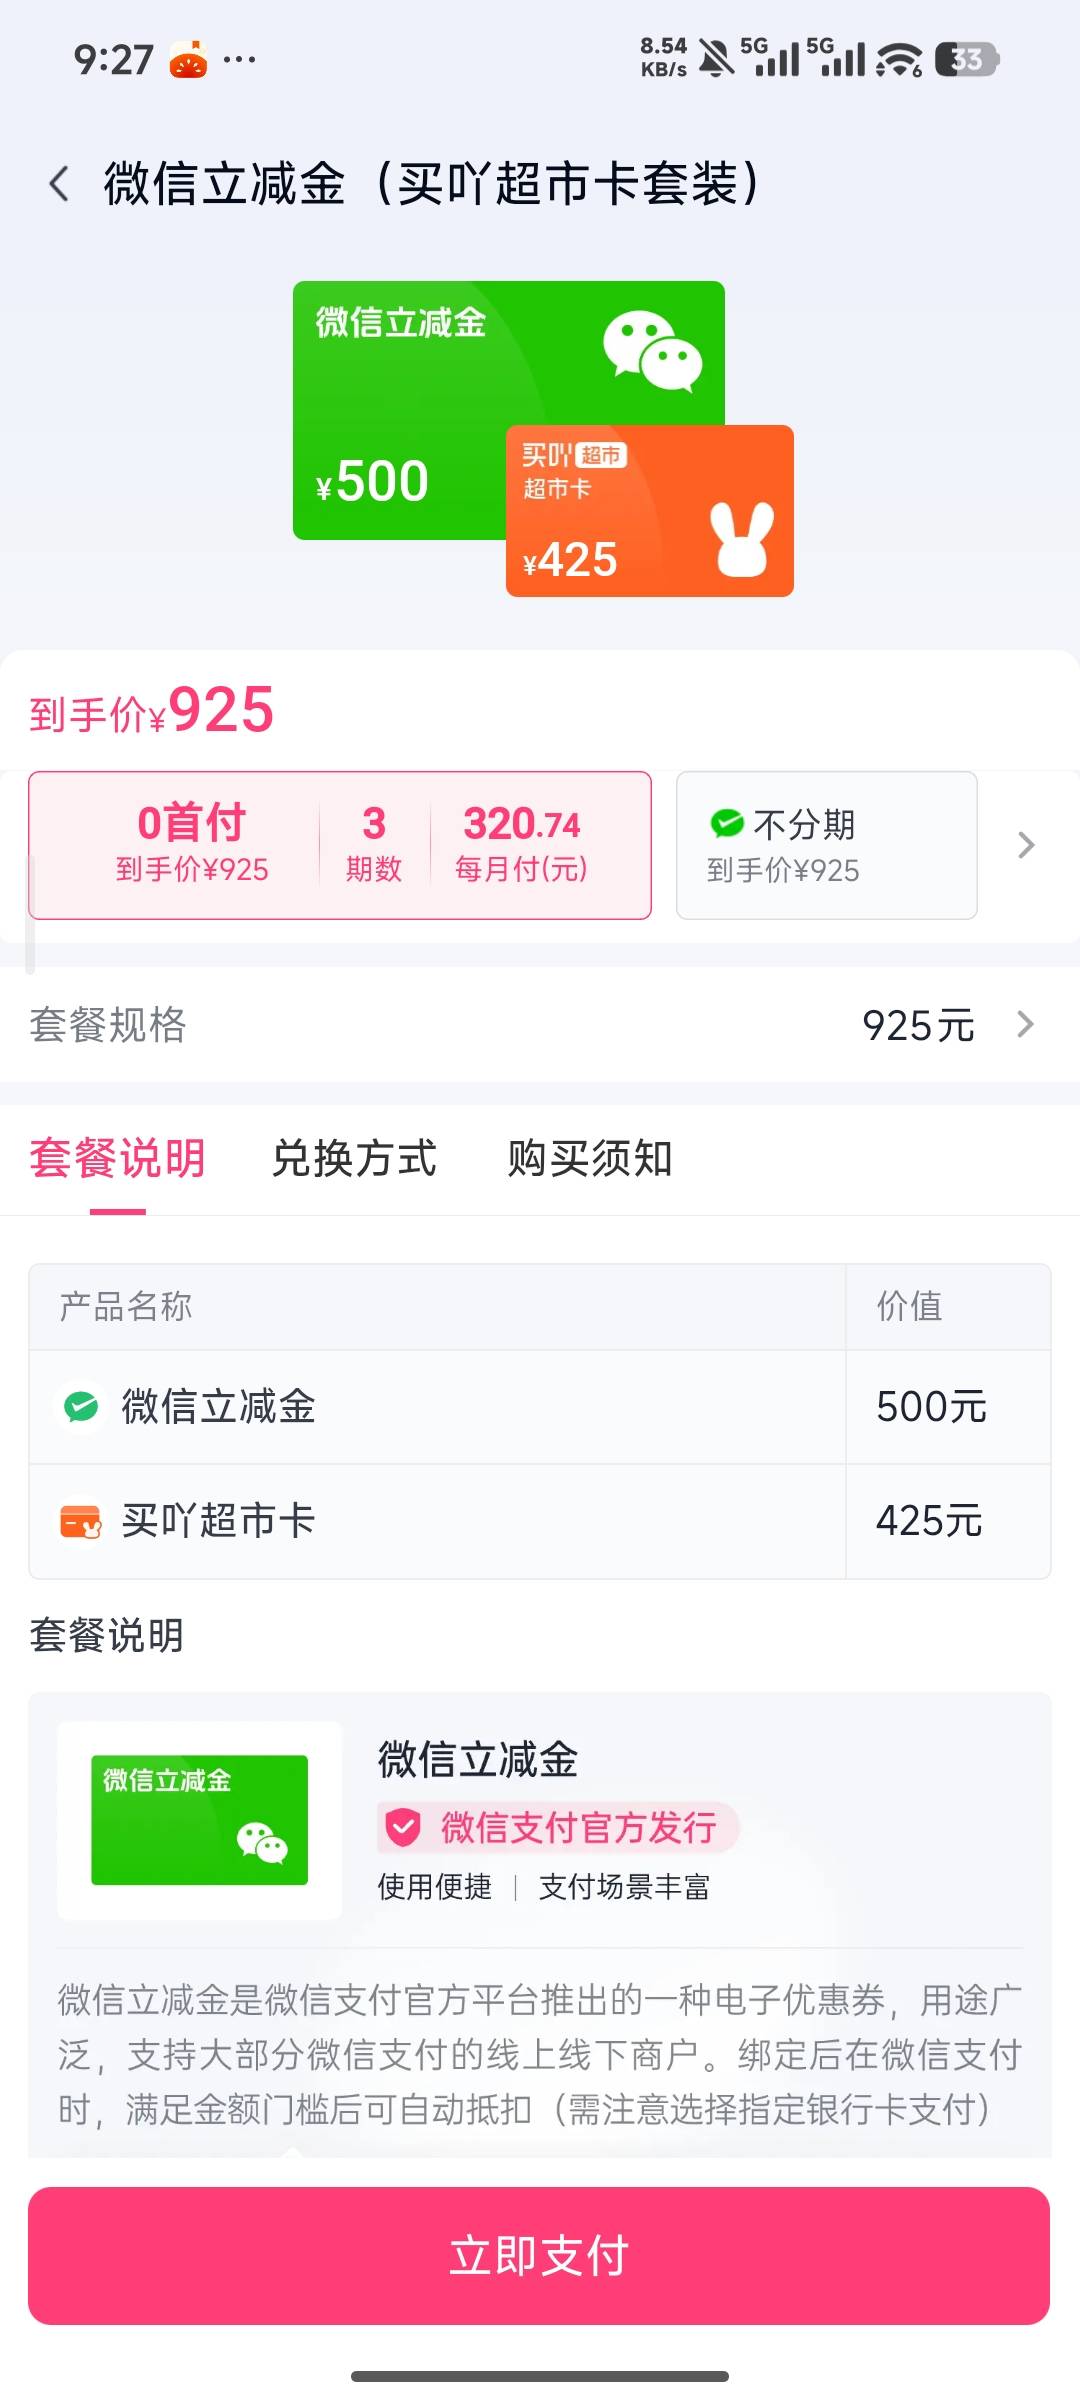Select the 套餐说明 tab
1080x2400 pixels.
pyautogui.click(x=117, y=1159)
